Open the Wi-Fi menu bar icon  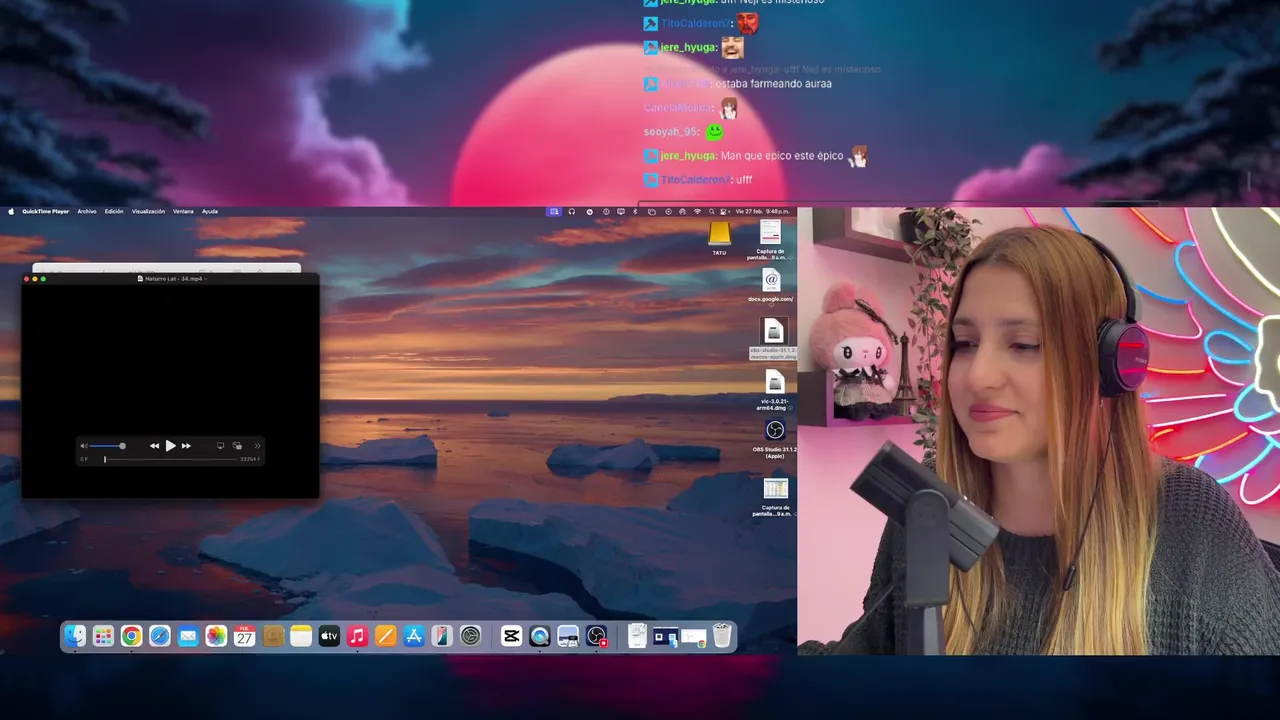click(697, 211)
